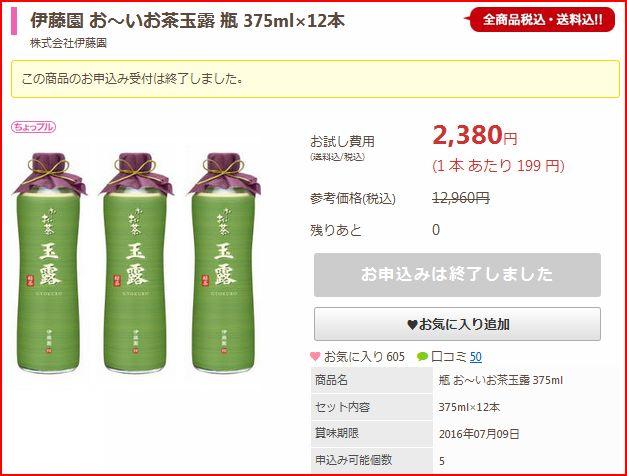Click the struck-through 12,960円 reference price
Screen dimensions: 627x476
click(x=461, y=198)
